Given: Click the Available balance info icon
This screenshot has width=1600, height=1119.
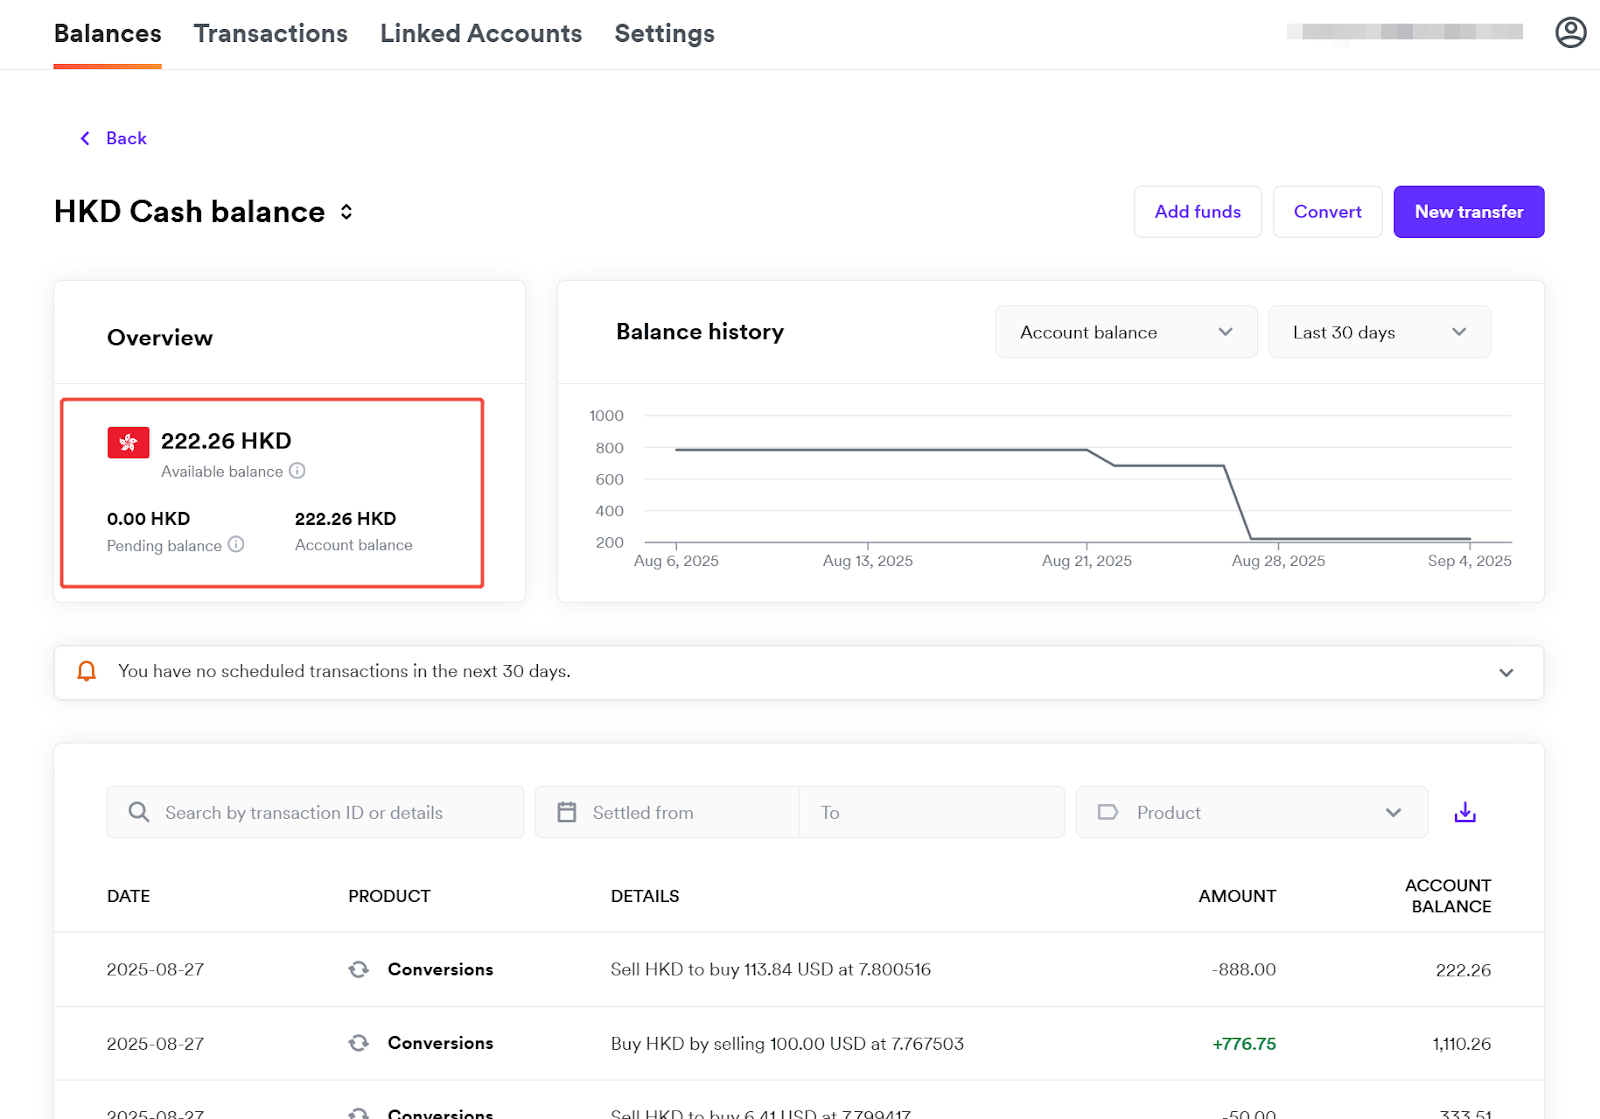Looking at the screenshot, I should point(297,471).
